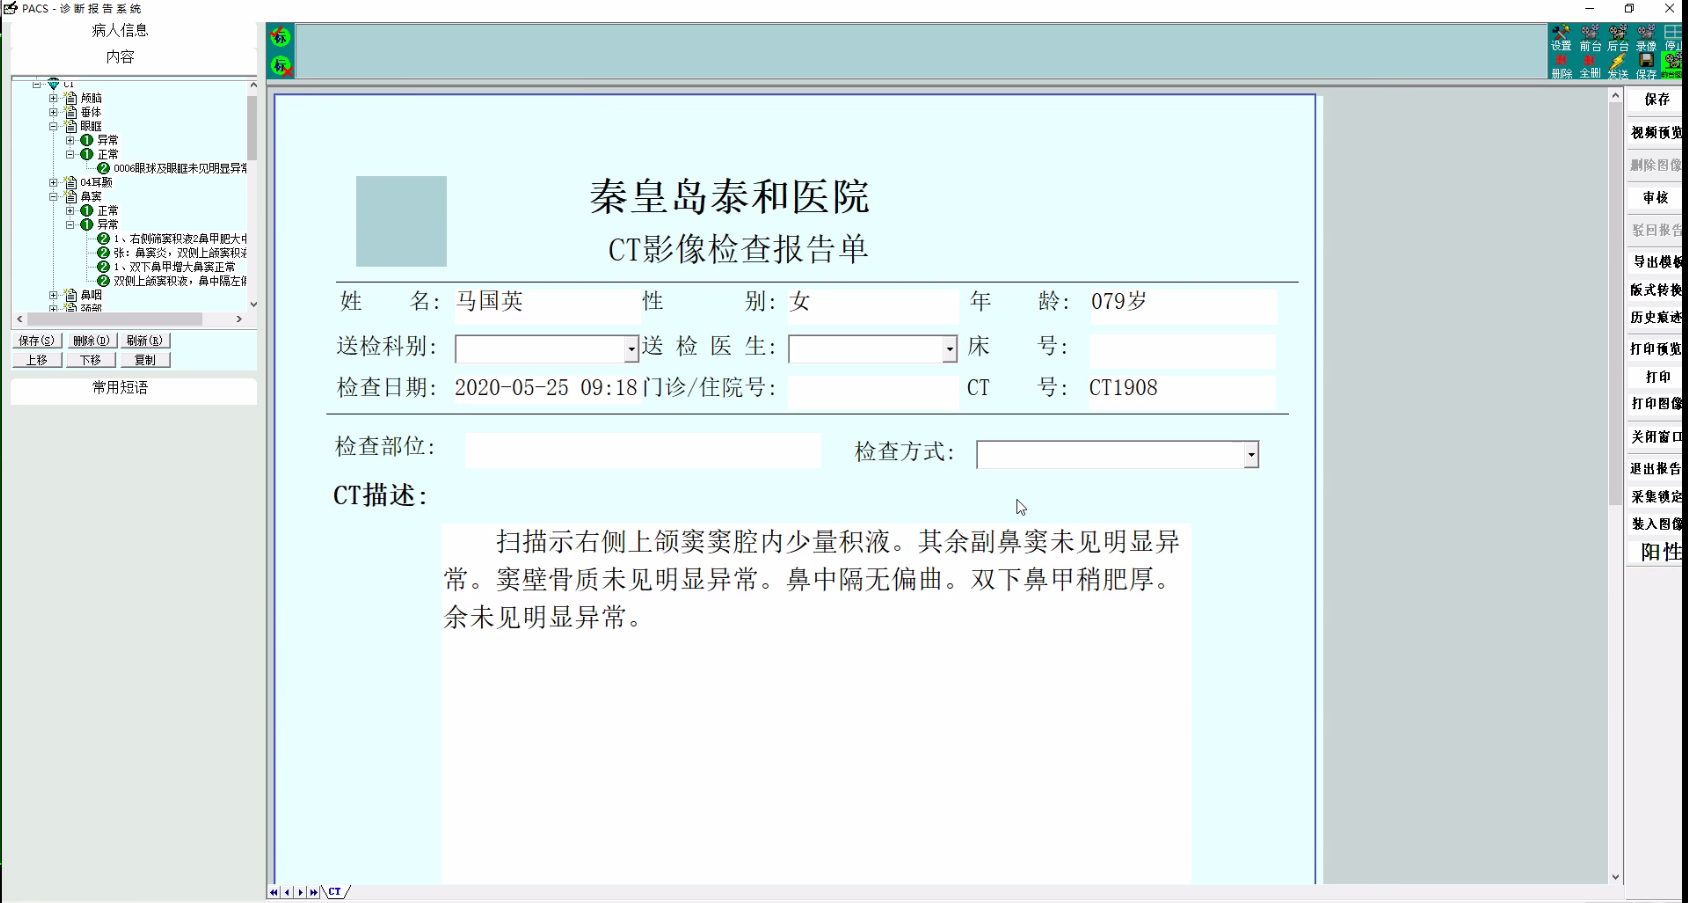This screenshot has width=1688, height=903.
Task: Click the 检查部位 input field
Action: tap(643, 450)
